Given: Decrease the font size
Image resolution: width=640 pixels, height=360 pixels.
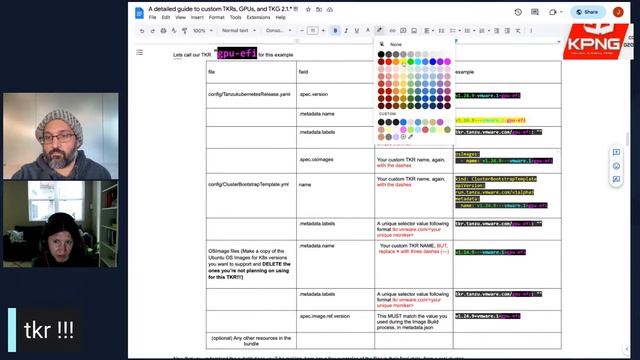Looking at the screenshot, I should click(302, 31).
